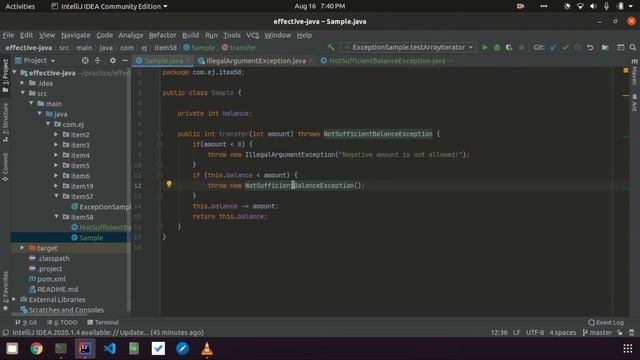Open Project panel gear settings
Viewport: 640px width, 360px height.
pos(113,60)
